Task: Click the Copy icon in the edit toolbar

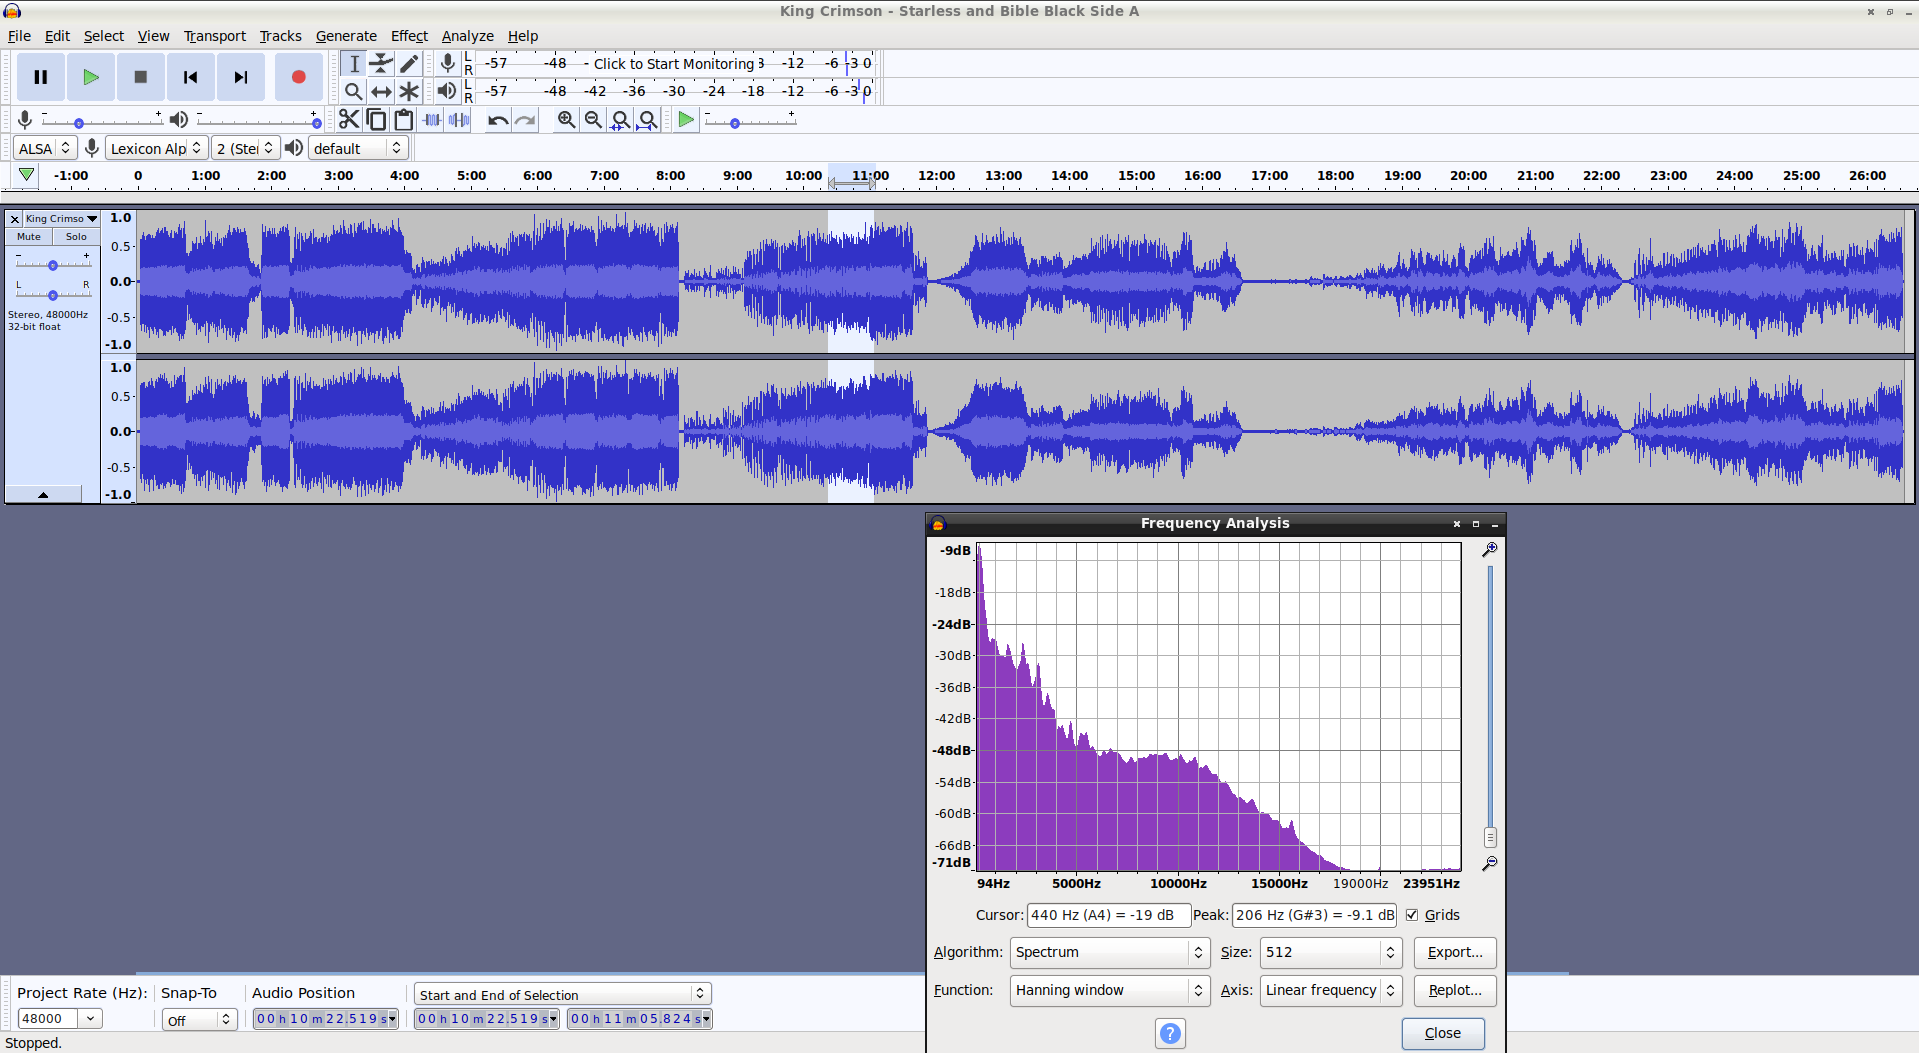Action: tap(377, 120)
